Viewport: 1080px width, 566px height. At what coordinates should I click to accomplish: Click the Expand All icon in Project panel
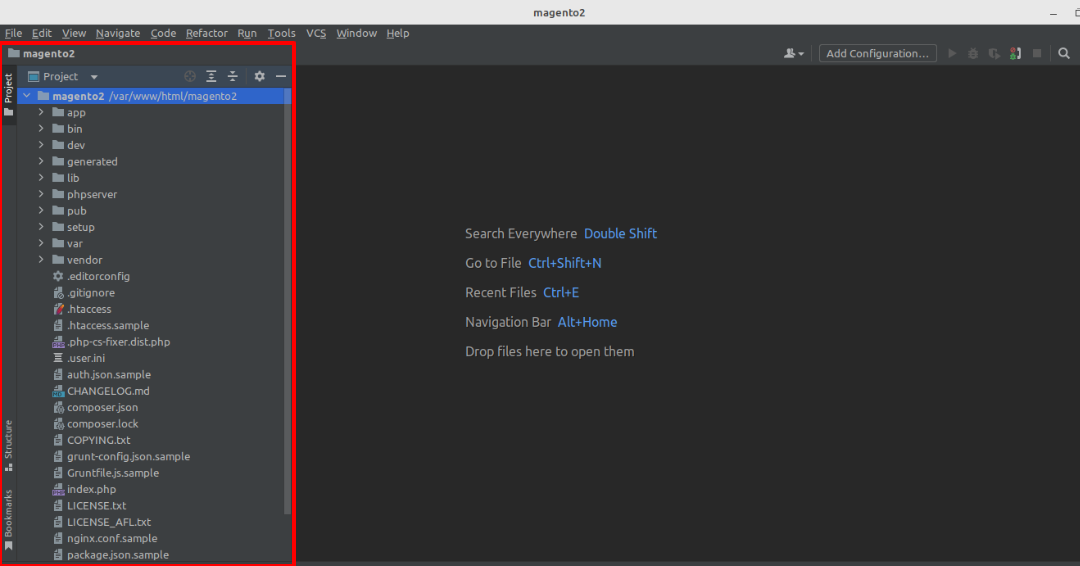pyautogui.click(x=211, y=76)
